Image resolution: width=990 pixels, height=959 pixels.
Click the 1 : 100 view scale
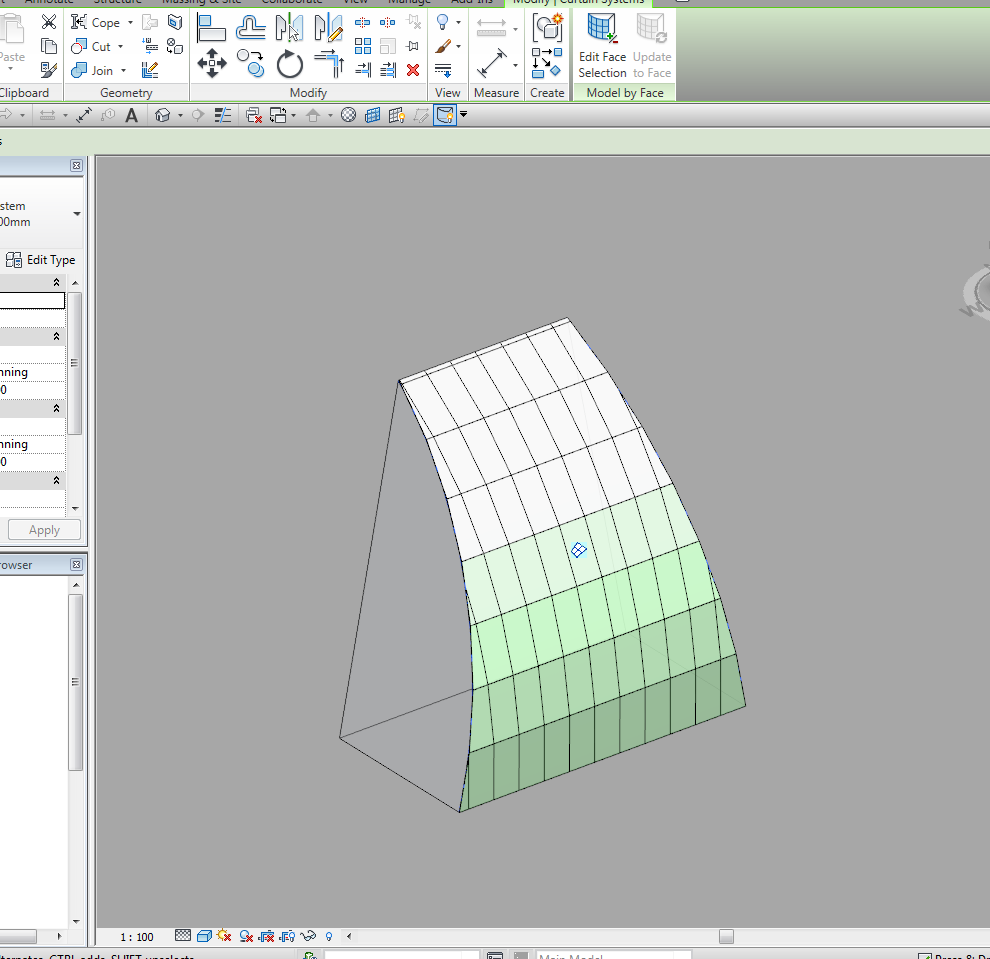click(x=137, y=937)
